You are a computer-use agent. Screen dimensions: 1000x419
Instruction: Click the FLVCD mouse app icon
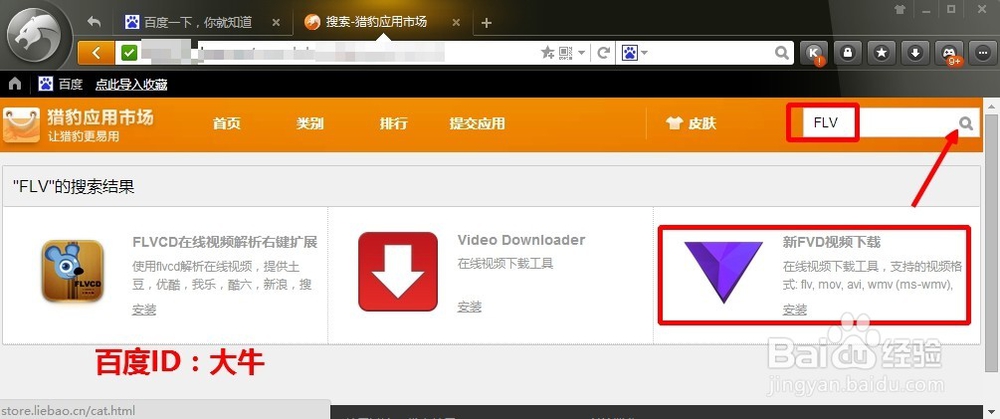[73, 270]
